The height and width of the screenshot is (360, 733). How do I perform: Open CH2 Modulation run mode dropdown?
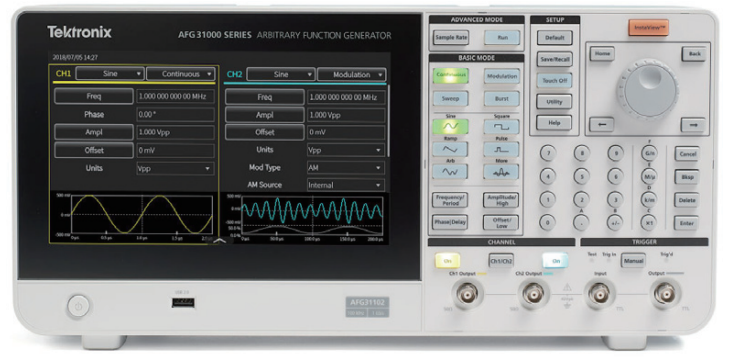(x=352, y=75)
